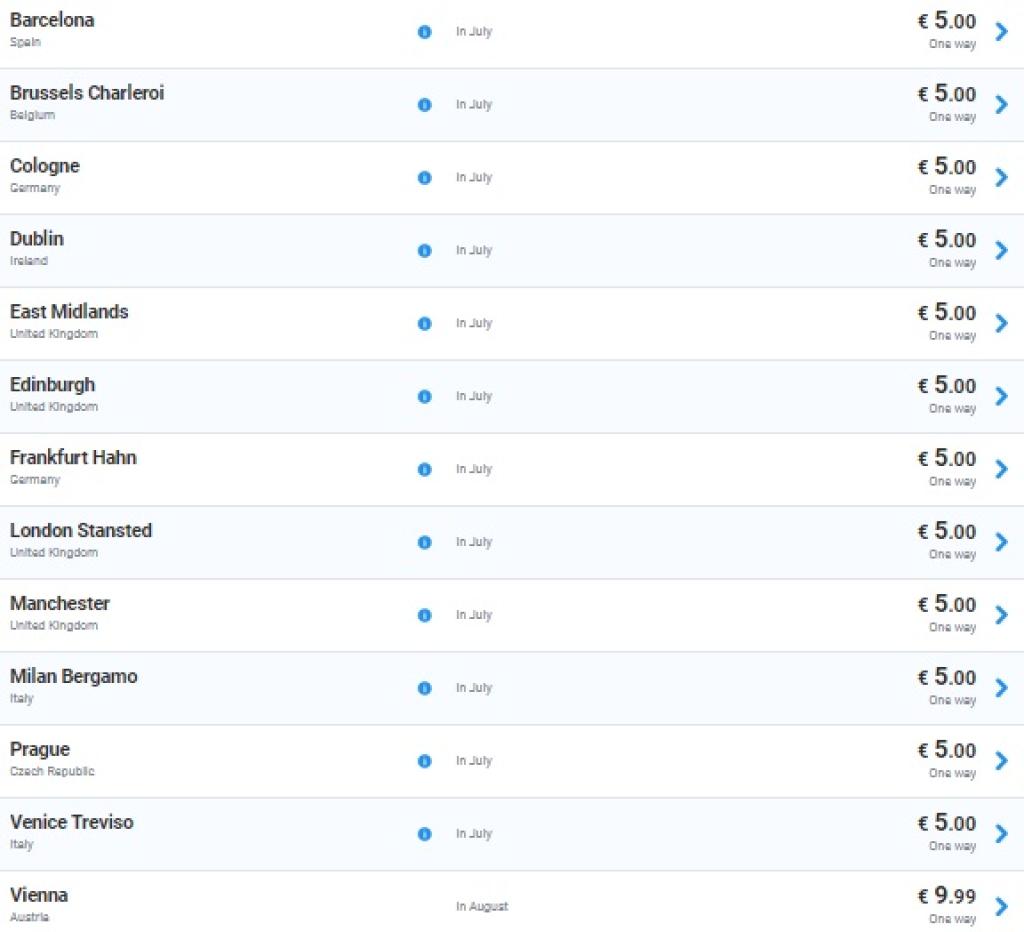Open Frankfurt Hahn info icon
Viewport: 1024px width, 932px height.
(x=424, y=470)
